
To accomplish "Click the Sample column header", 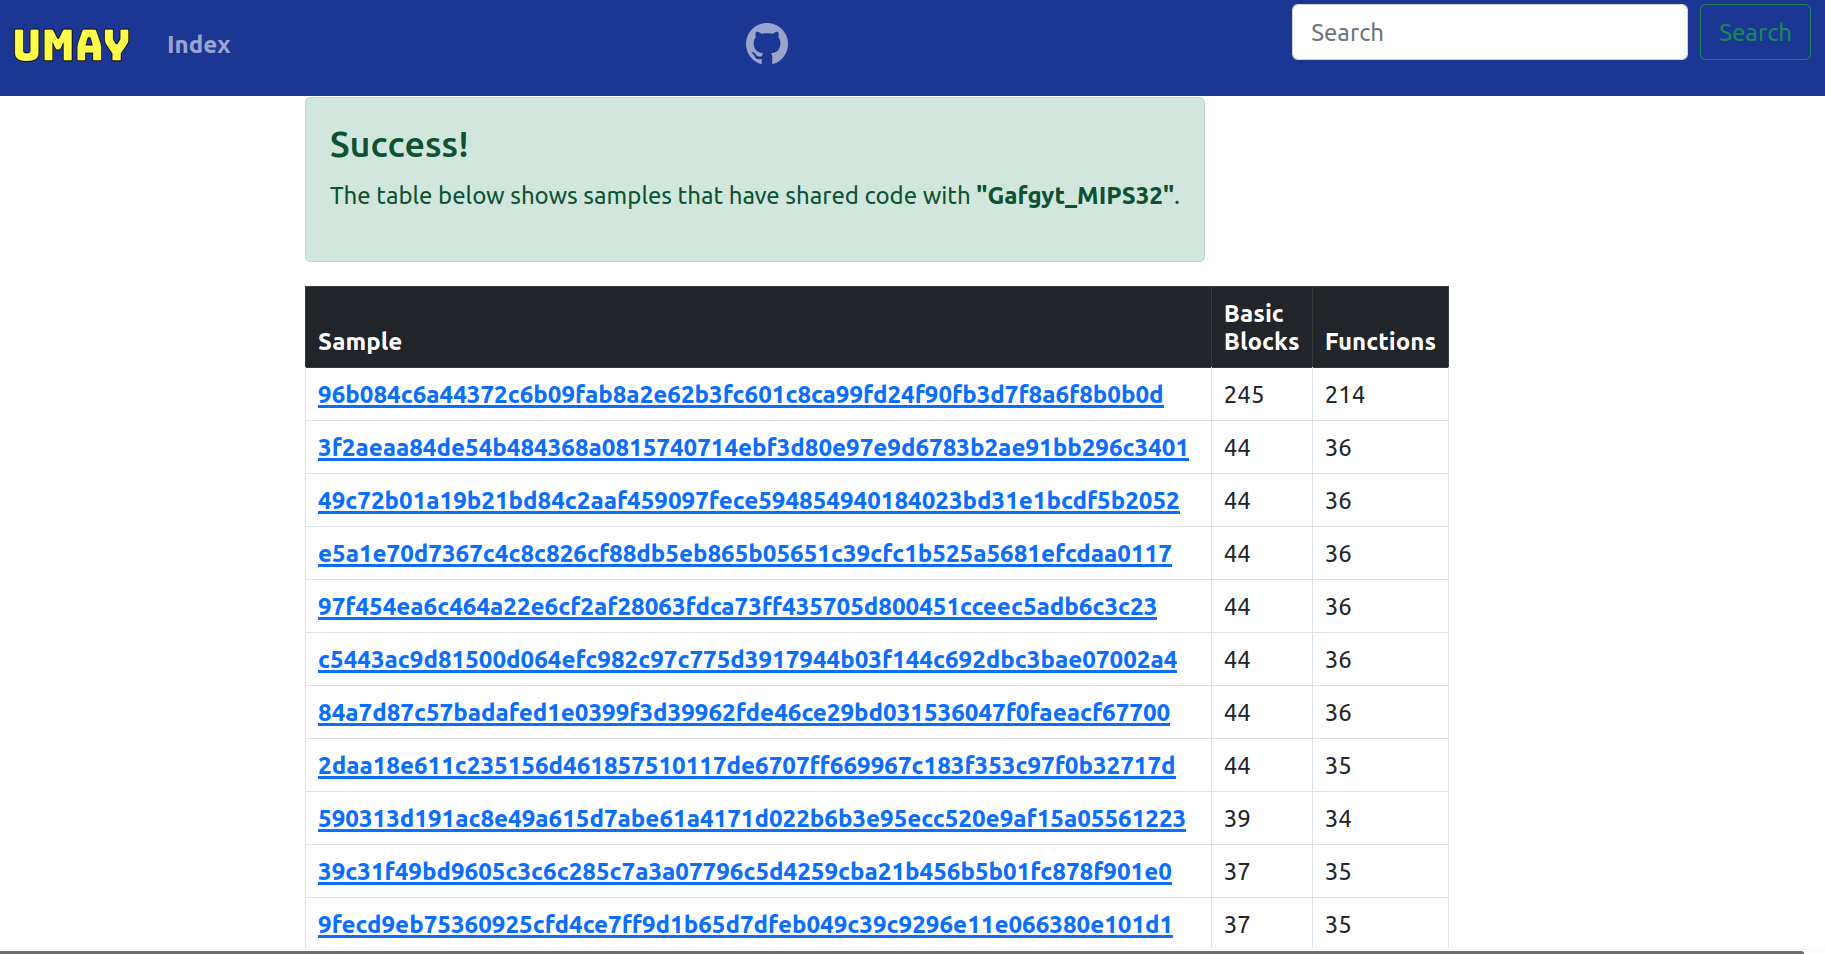I will tap(360, 342).
